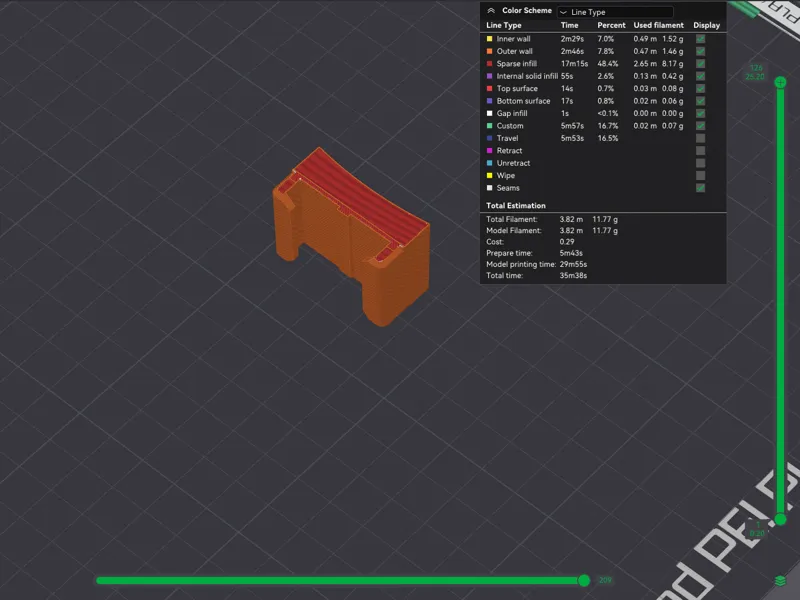Click the green Custom color swatch
Viewport: 800px width, 600px height.
[x=489, y=126]
